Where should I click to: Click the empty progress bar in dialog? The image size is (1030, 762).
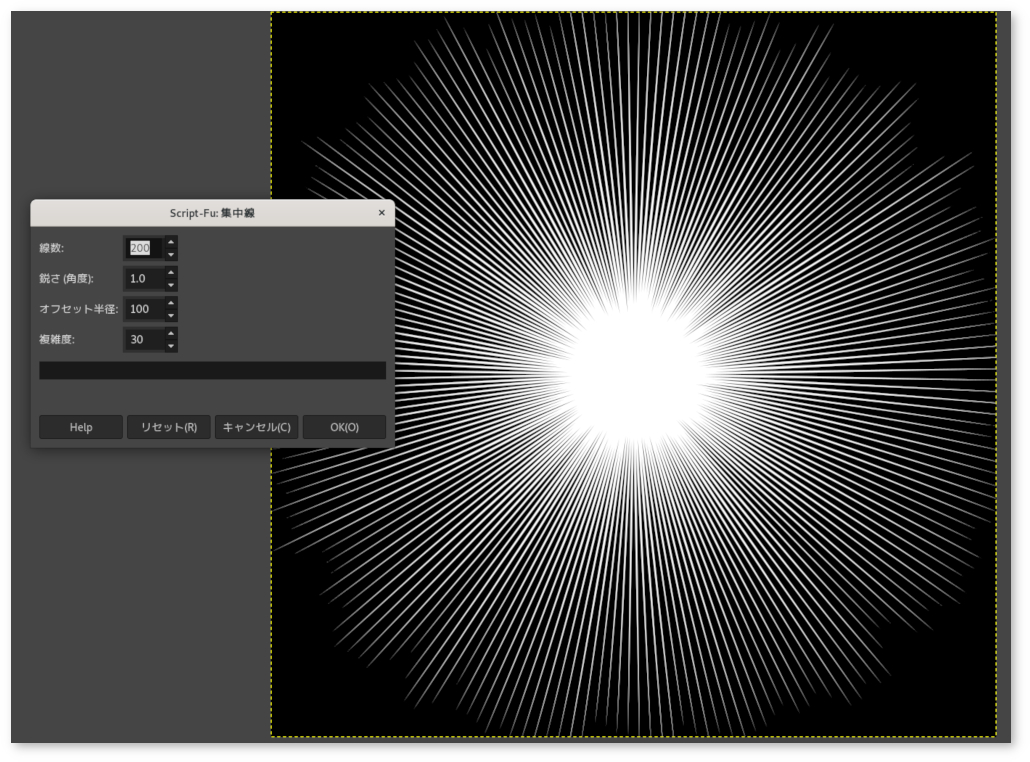point(212,371)
